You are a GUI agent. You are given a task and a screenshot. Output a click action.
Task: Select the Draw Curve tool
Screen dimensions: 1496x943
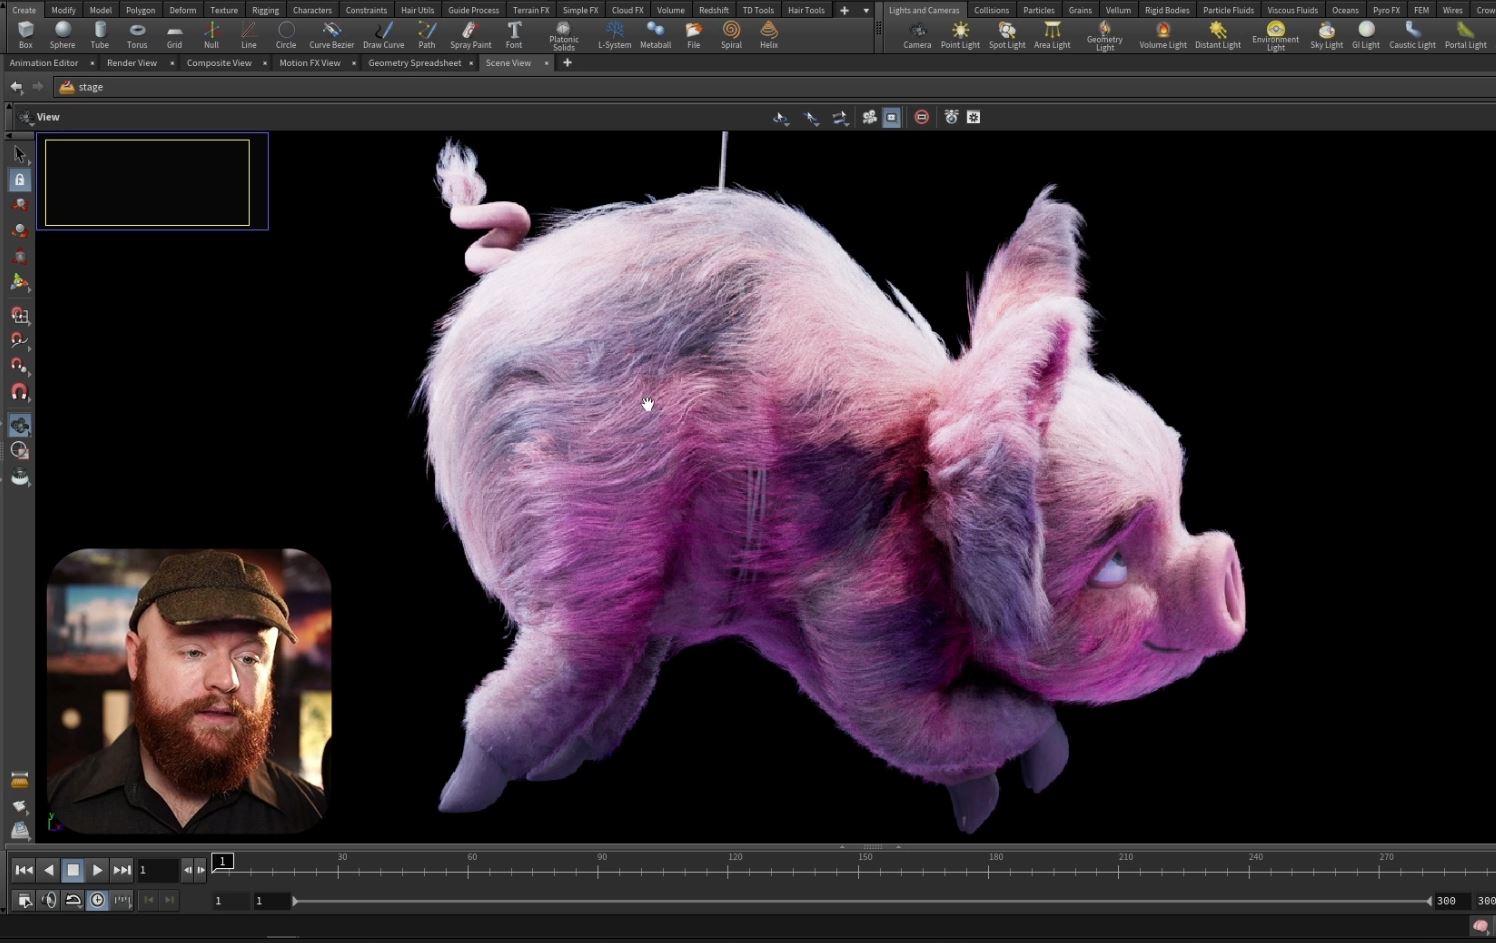[384, 35]
